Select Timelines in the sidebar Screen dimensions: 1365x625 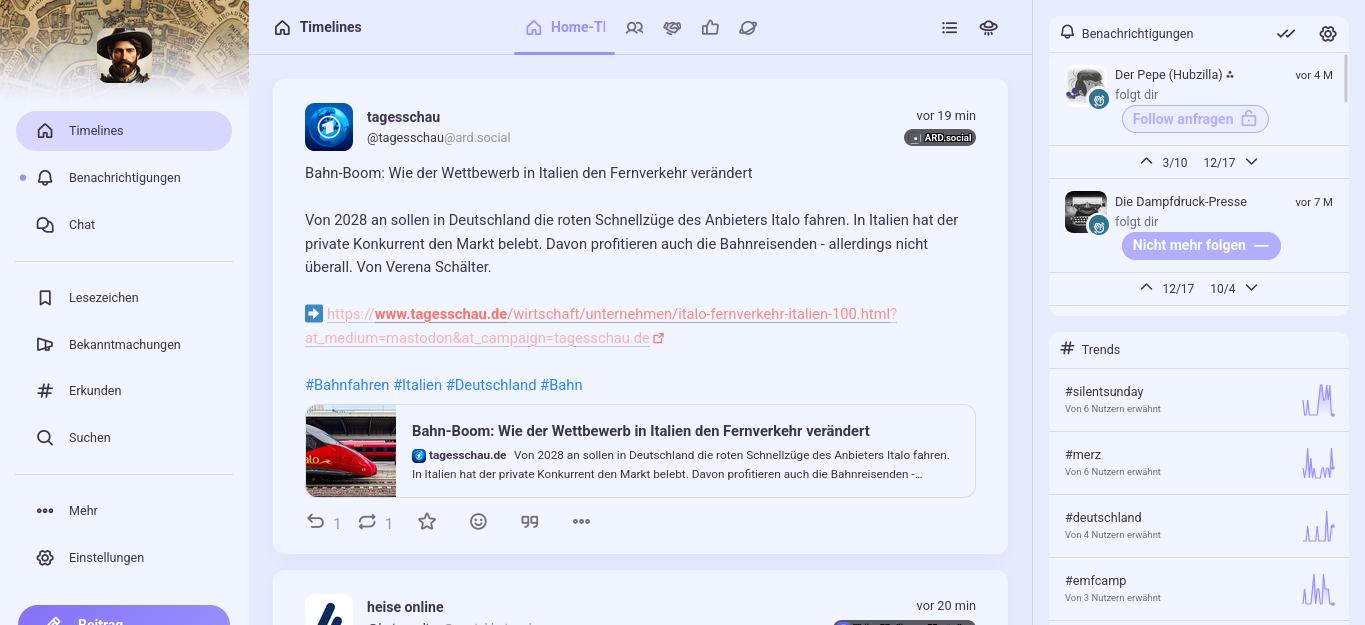point(124,131)
